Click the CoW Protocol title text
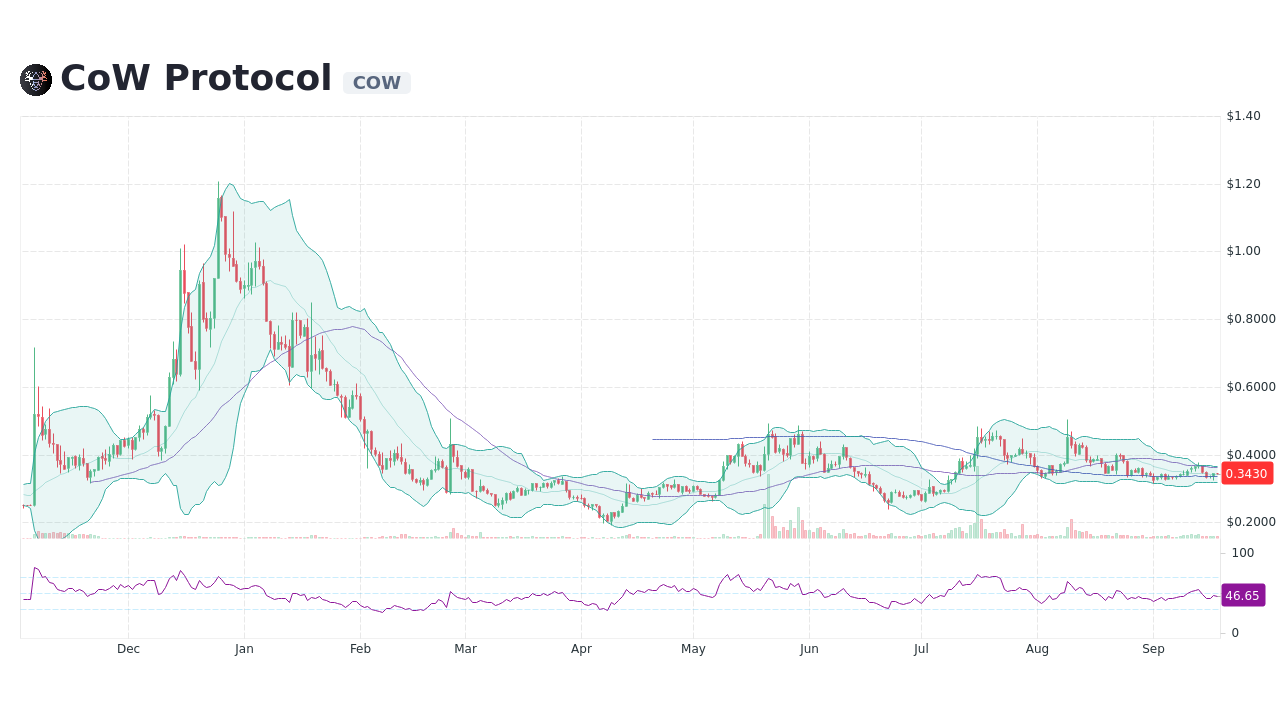Viewport: 1280px width, 720px height. (195, 78)
